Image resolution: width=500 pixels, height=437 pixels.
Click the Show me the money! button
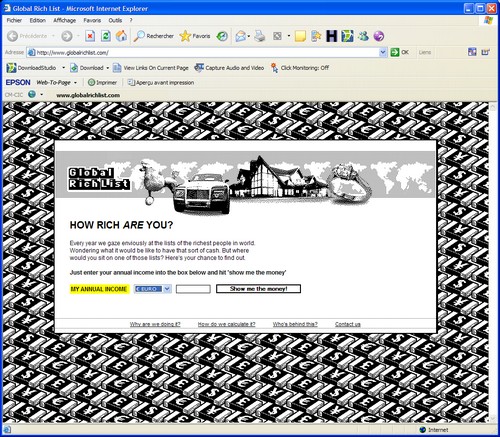(258, 289)
